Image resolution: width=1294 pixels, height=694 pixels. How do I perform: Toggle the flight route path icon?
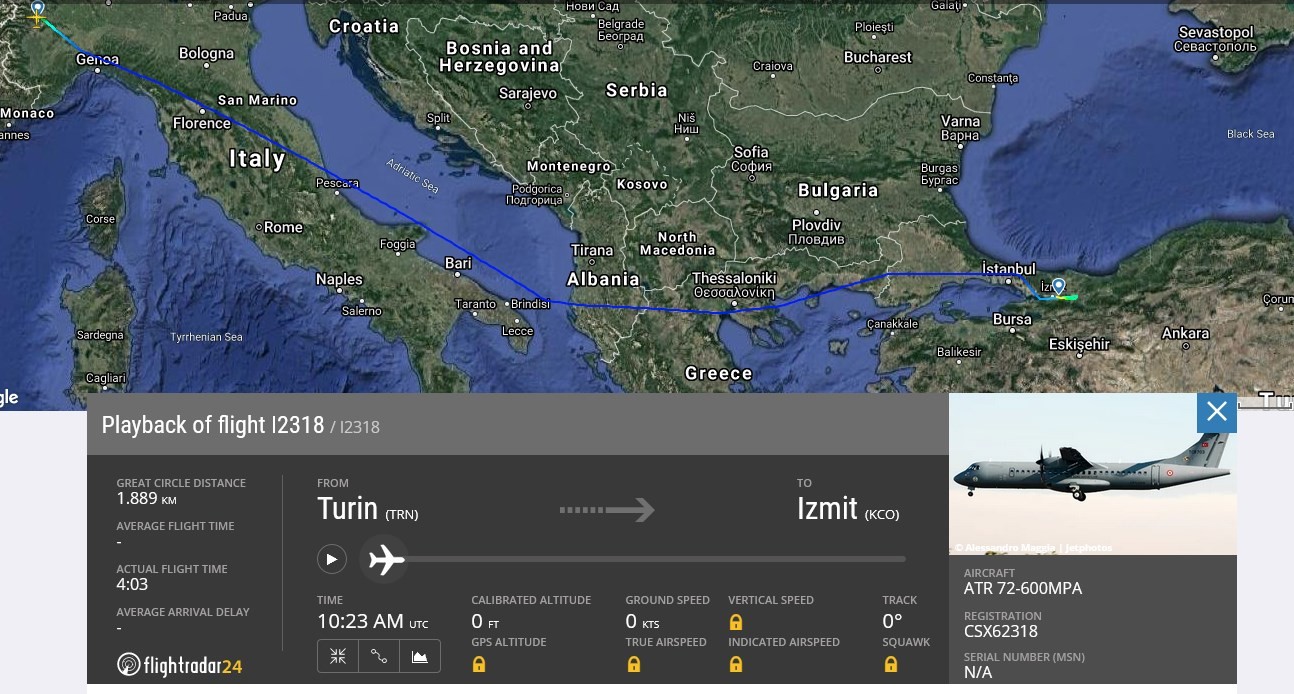pos(379,656)
